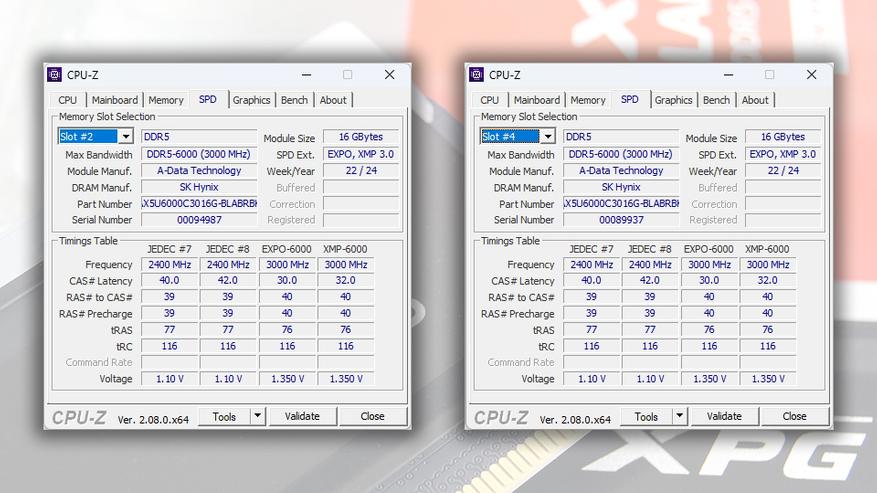Select the SPD tab in the right CPU-Z window

[629, 99]
